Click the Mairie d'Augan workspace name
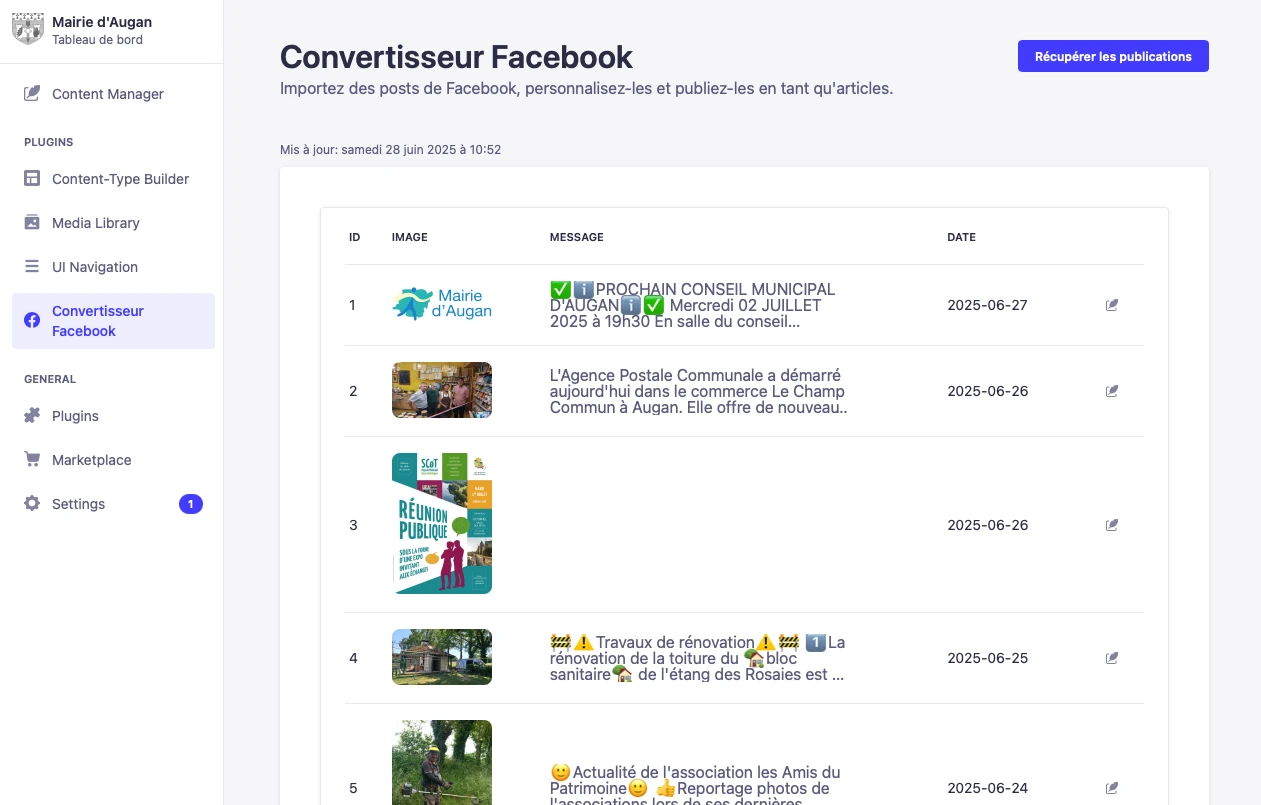 (102, 22)
